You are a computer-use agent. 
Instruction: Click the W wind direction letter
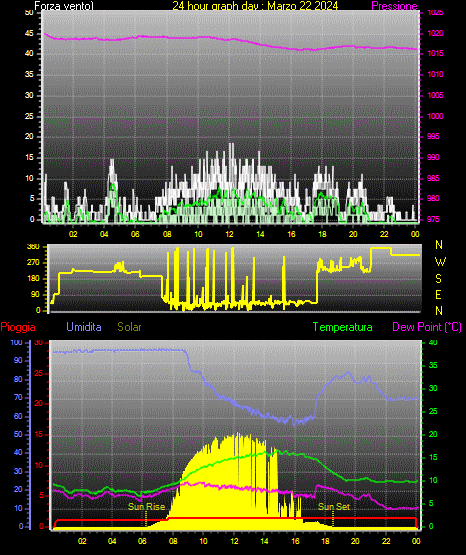click(440, 262)
